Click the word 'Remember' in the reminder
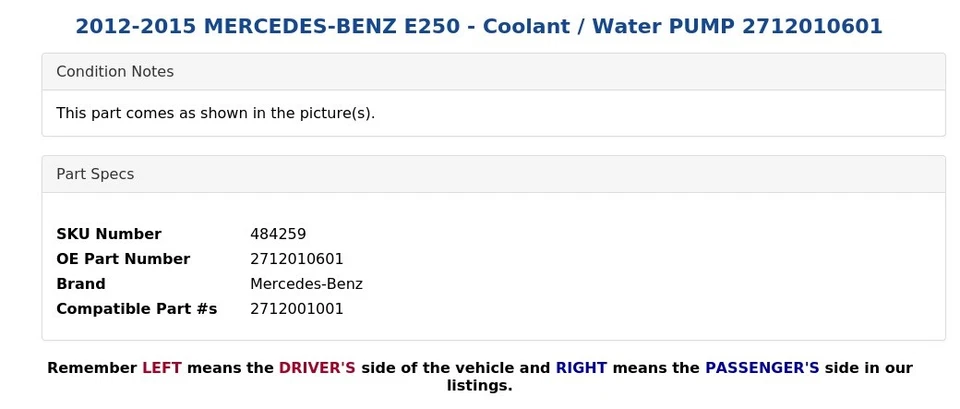 (92, 368)
